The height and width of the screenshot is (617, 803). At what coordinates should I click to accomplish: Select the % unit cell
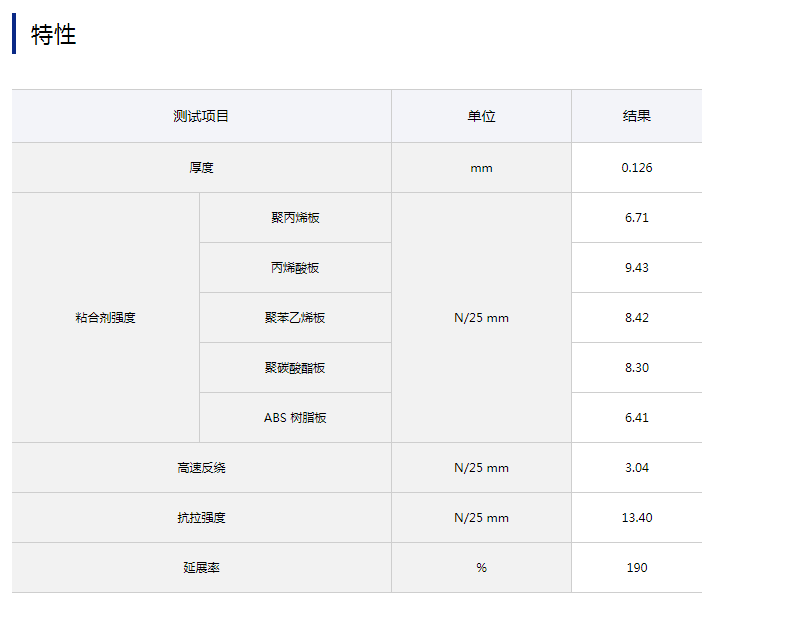pos(481,568)
